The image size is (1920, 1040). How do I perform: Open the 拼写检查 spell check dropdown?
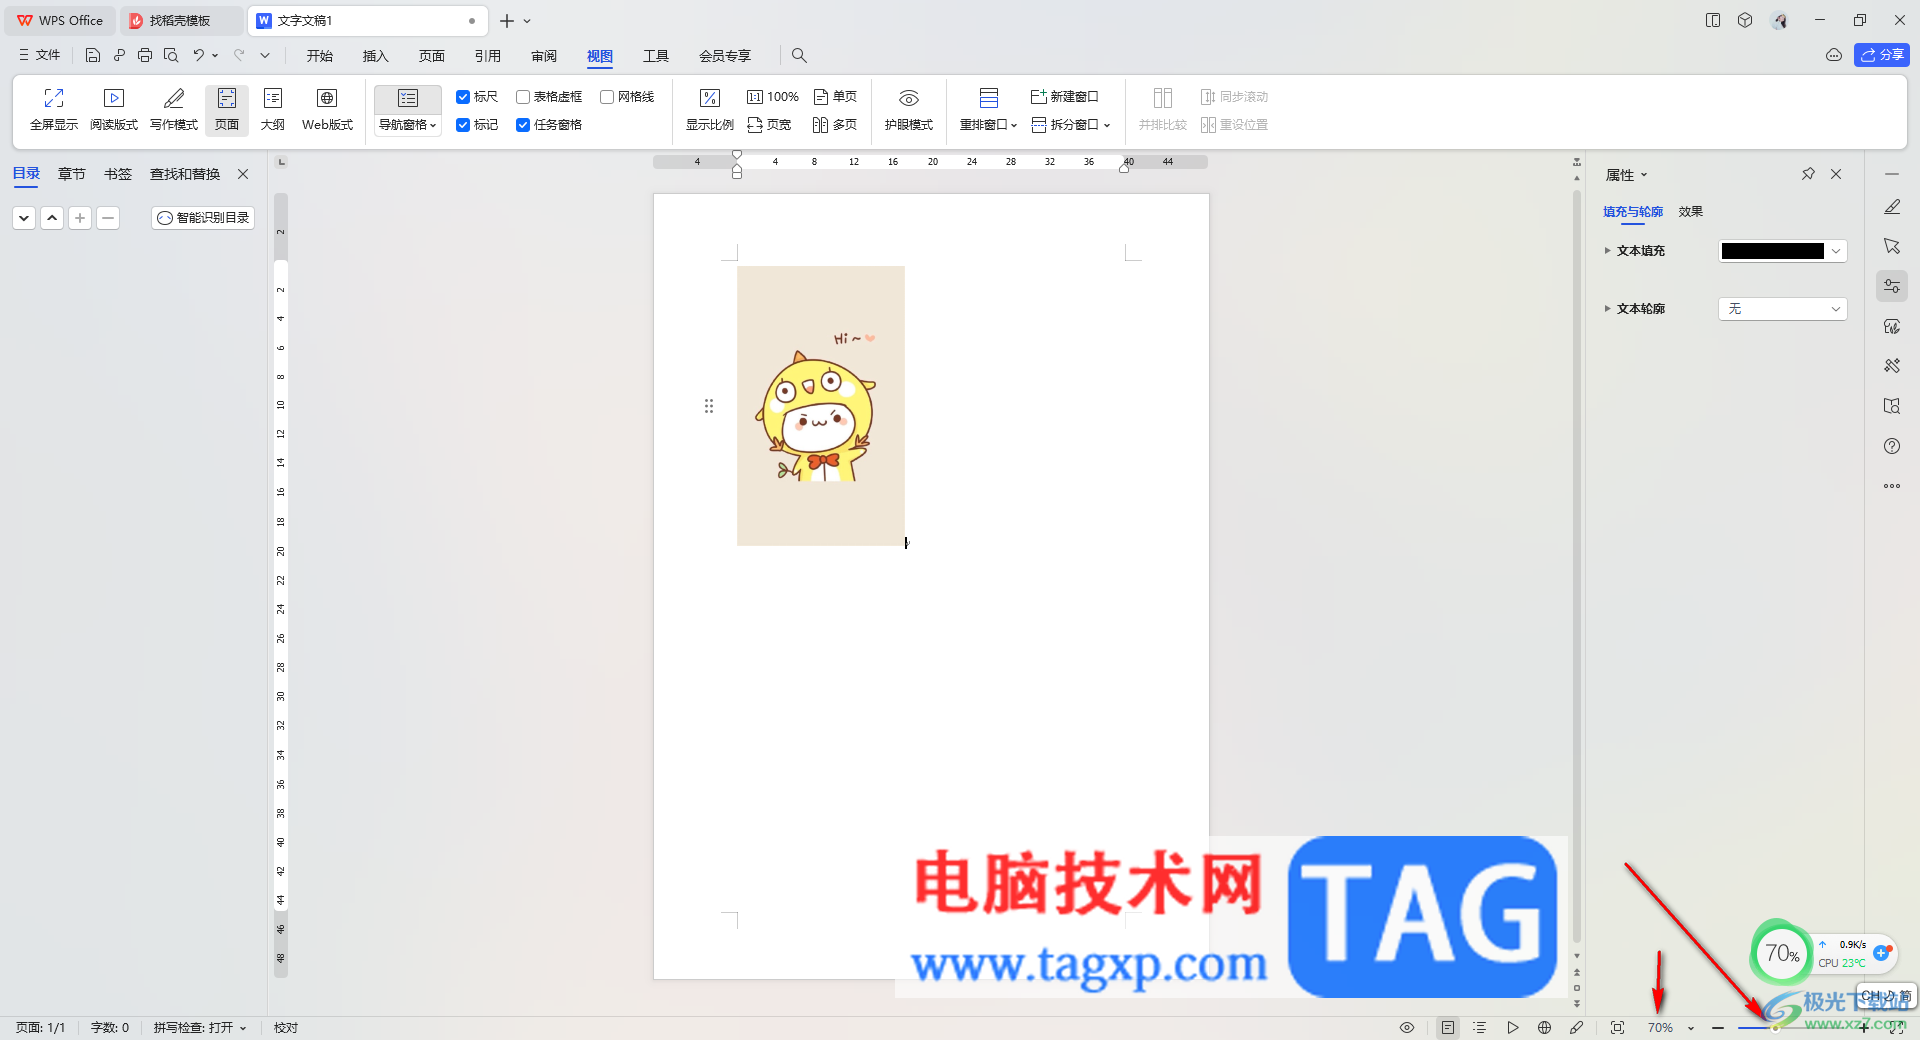(200, 1028)
